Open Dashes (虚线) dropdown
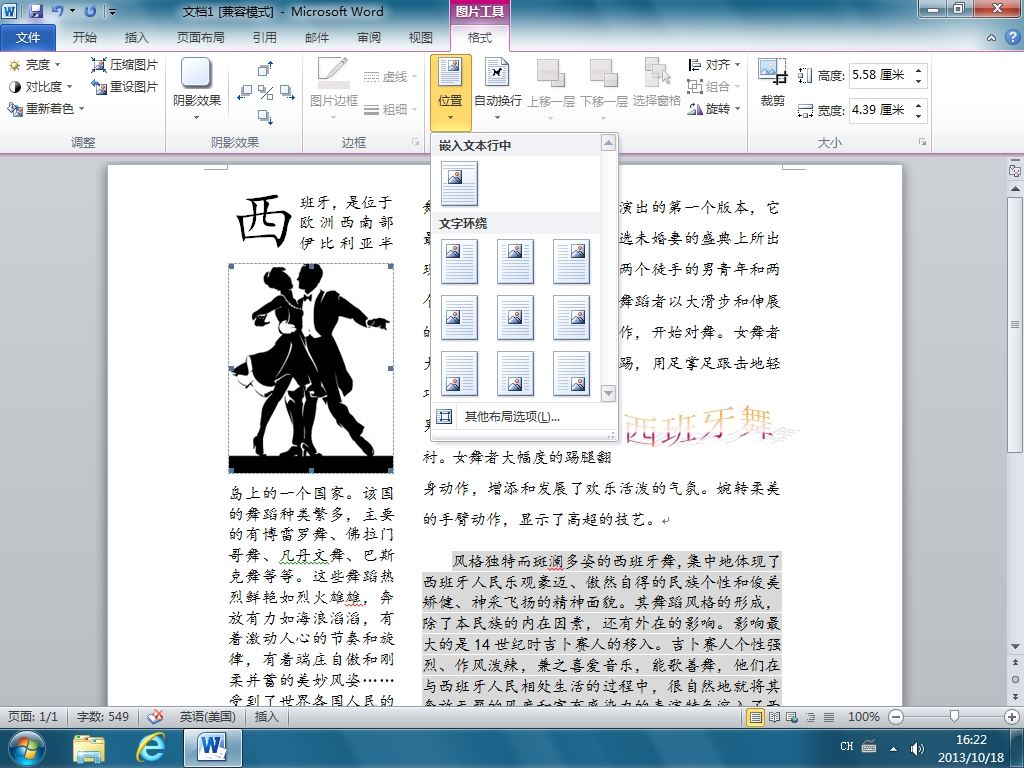1024x768 pixels. [390, 76]
